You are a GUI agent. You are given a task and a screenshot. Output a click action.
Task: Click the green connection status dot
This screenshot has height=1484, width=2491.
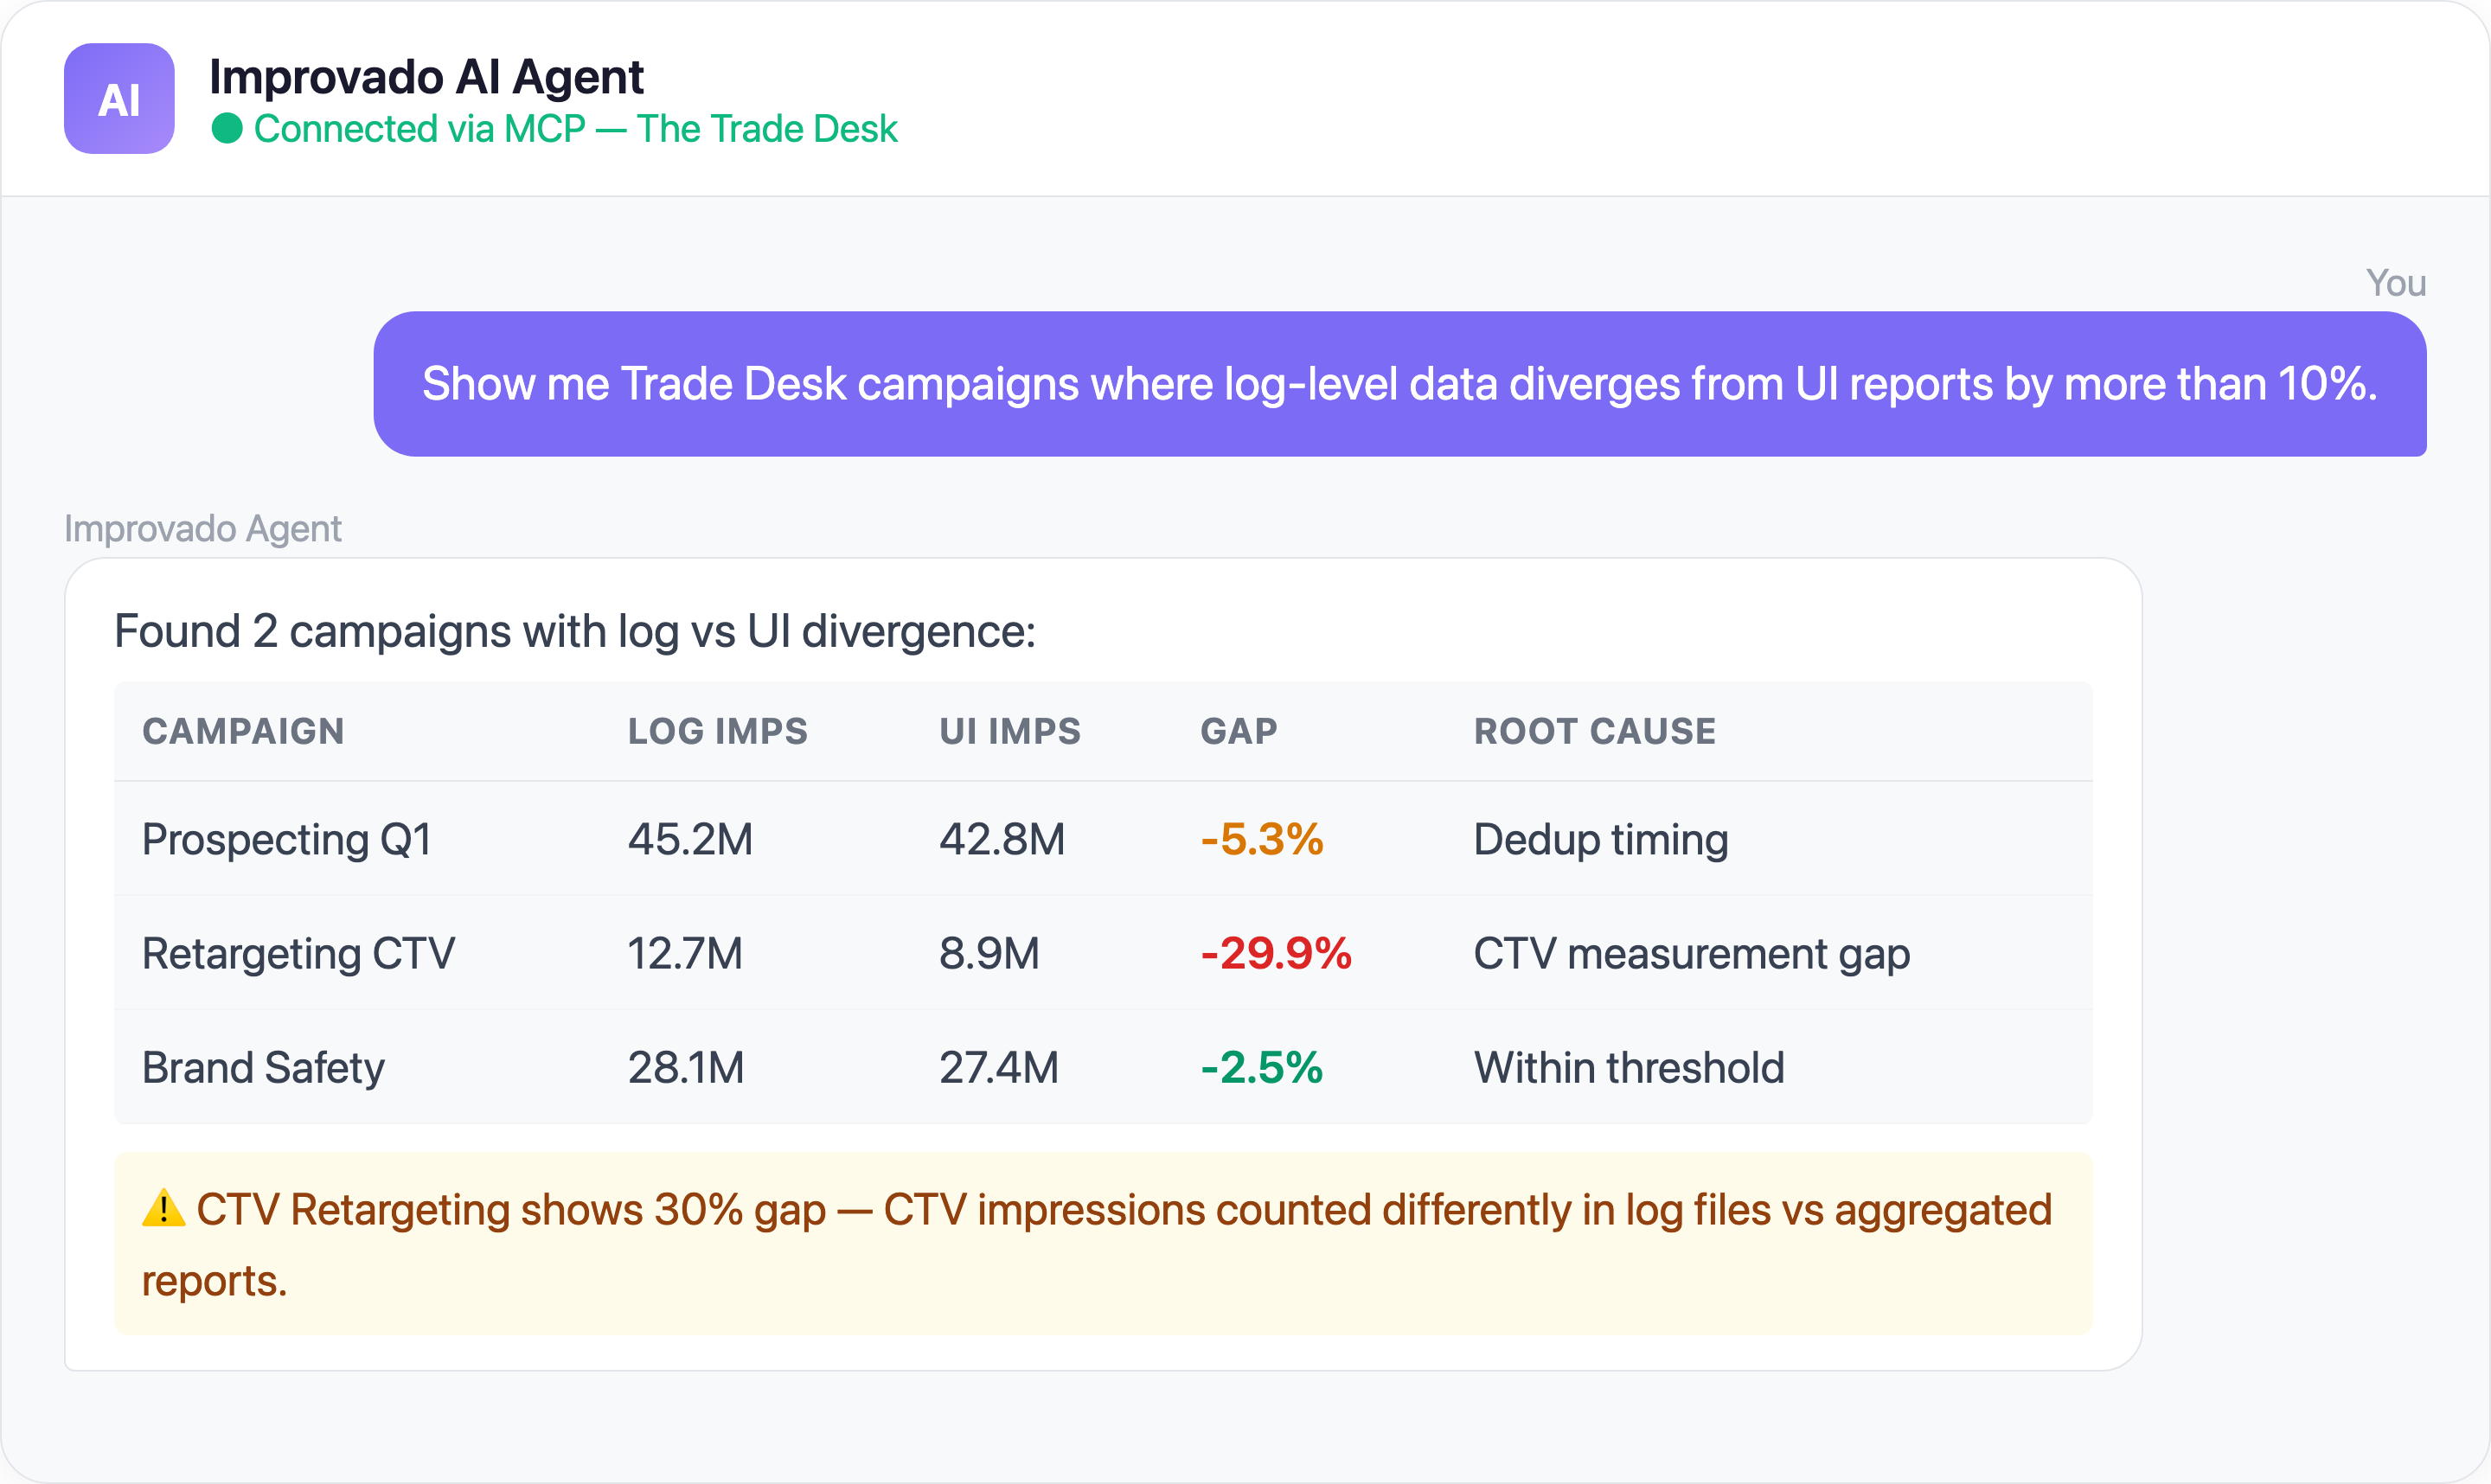(230, 128)
